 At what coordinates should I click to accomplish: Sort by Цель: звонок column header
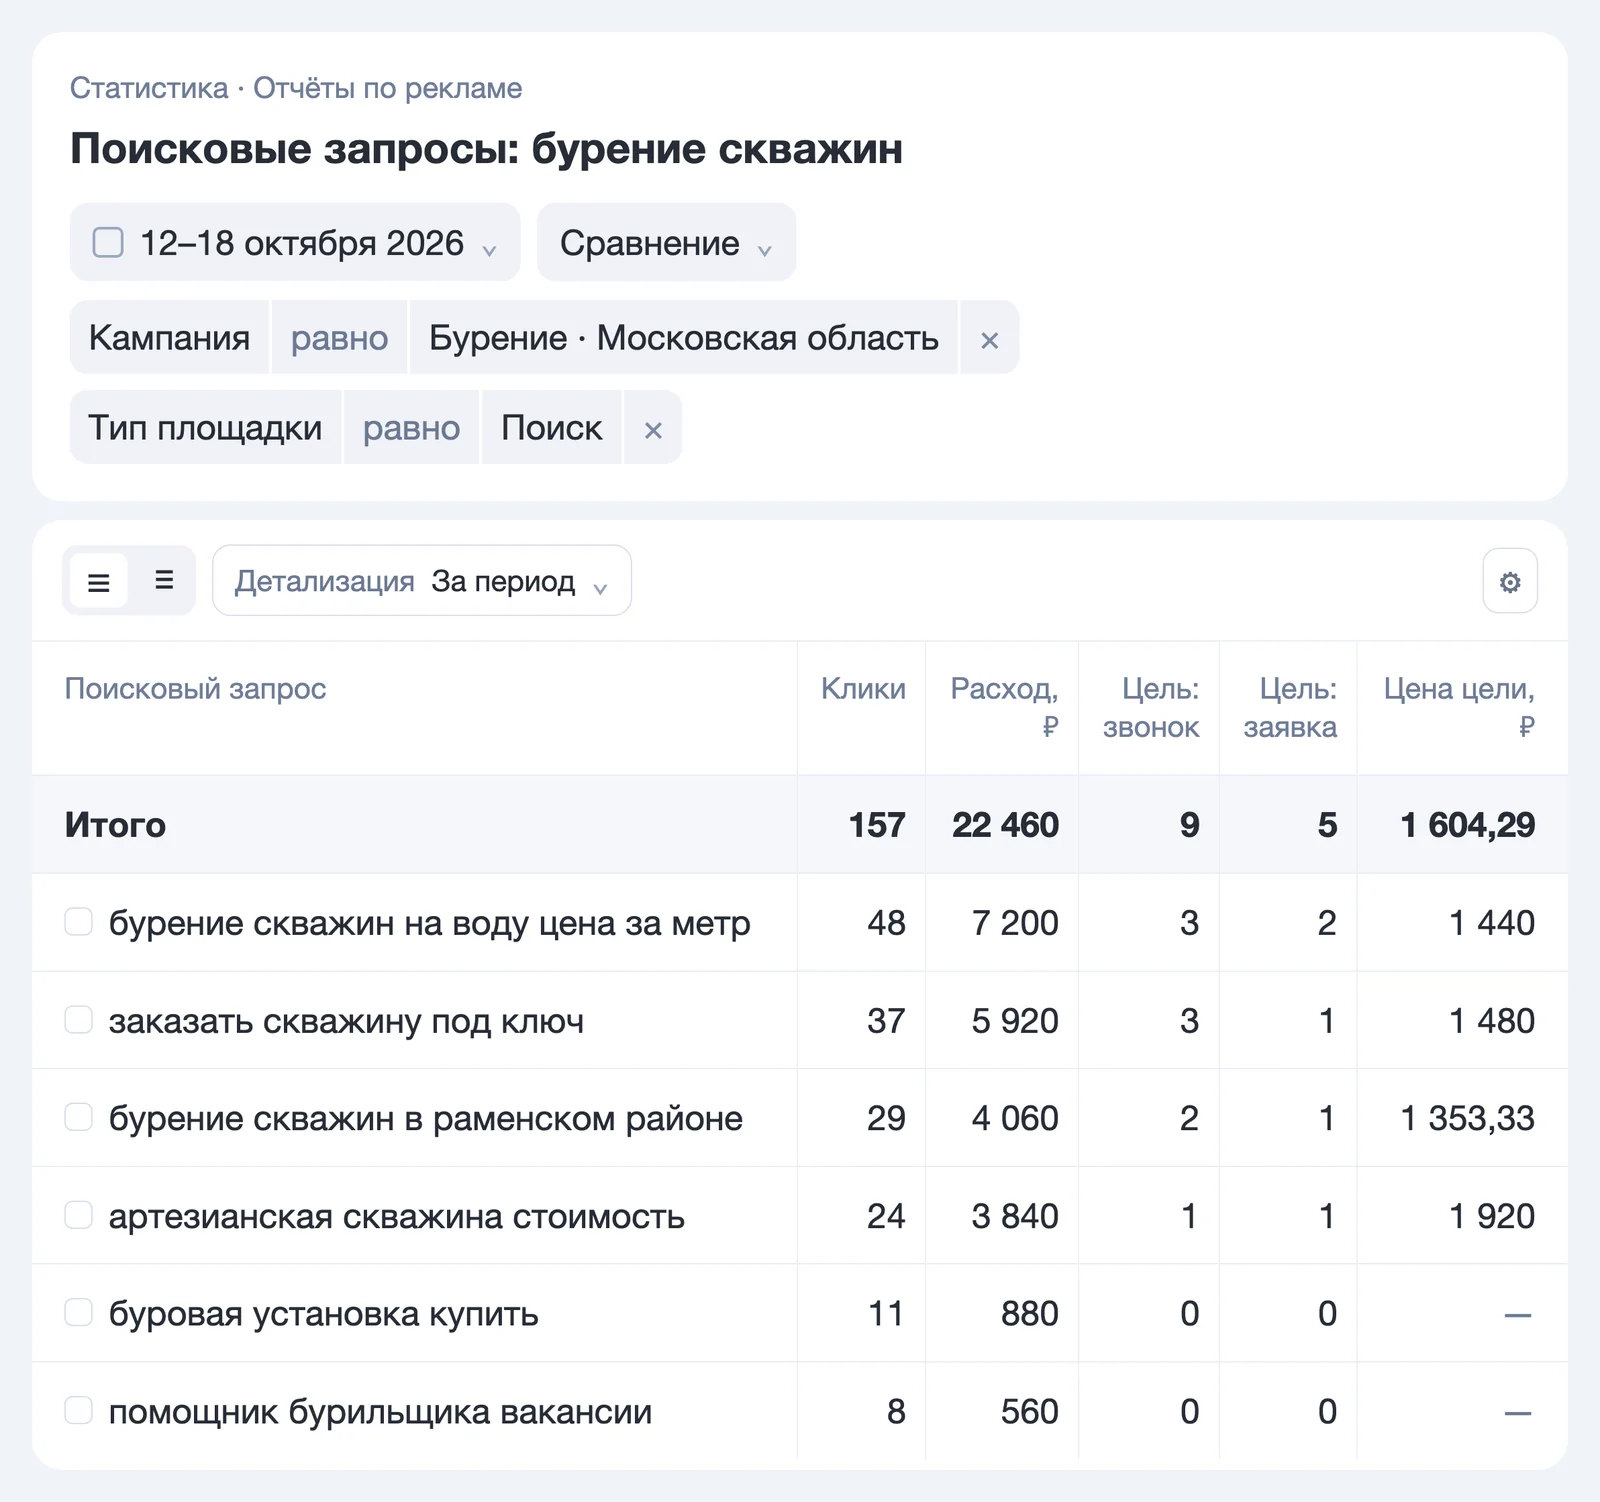(x=1151, y=707)
